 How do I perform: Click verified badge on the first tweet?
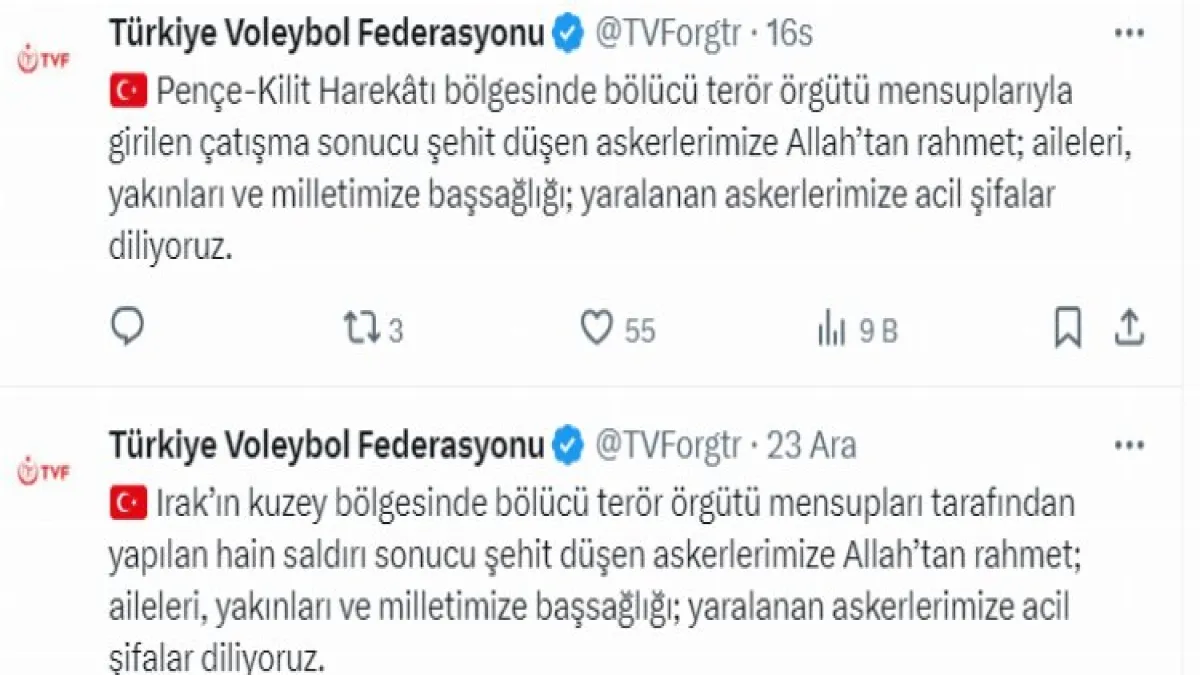pyautogui.click(x=568, y=34)
